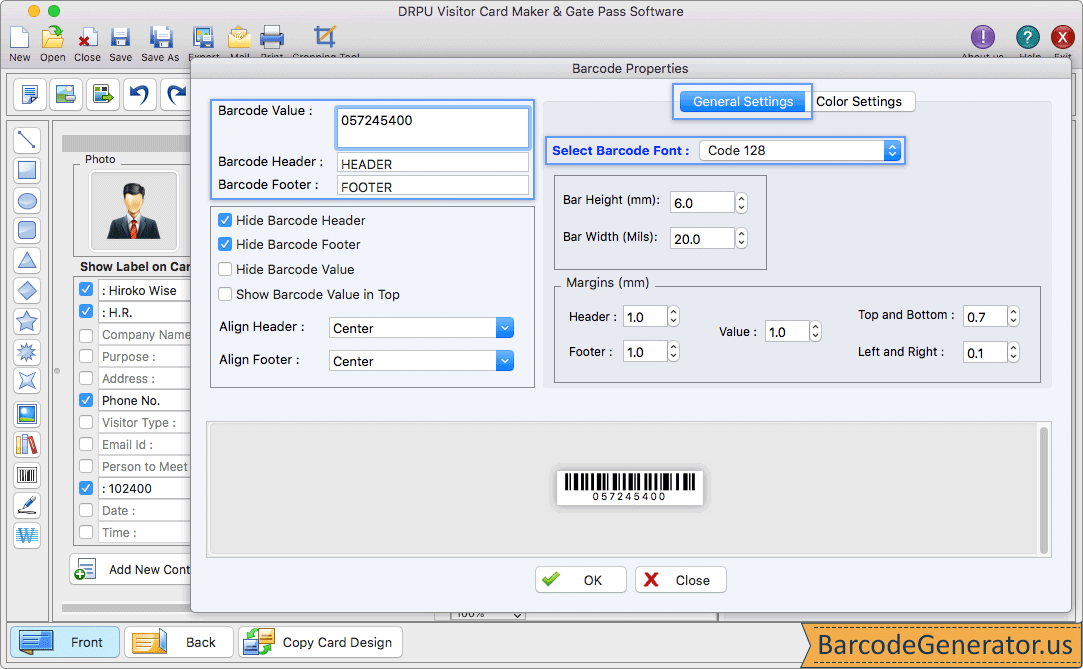This screenshot has height=669, width=1083.
Task: Click the Save As icon
Action: click(x=160, y=37)
